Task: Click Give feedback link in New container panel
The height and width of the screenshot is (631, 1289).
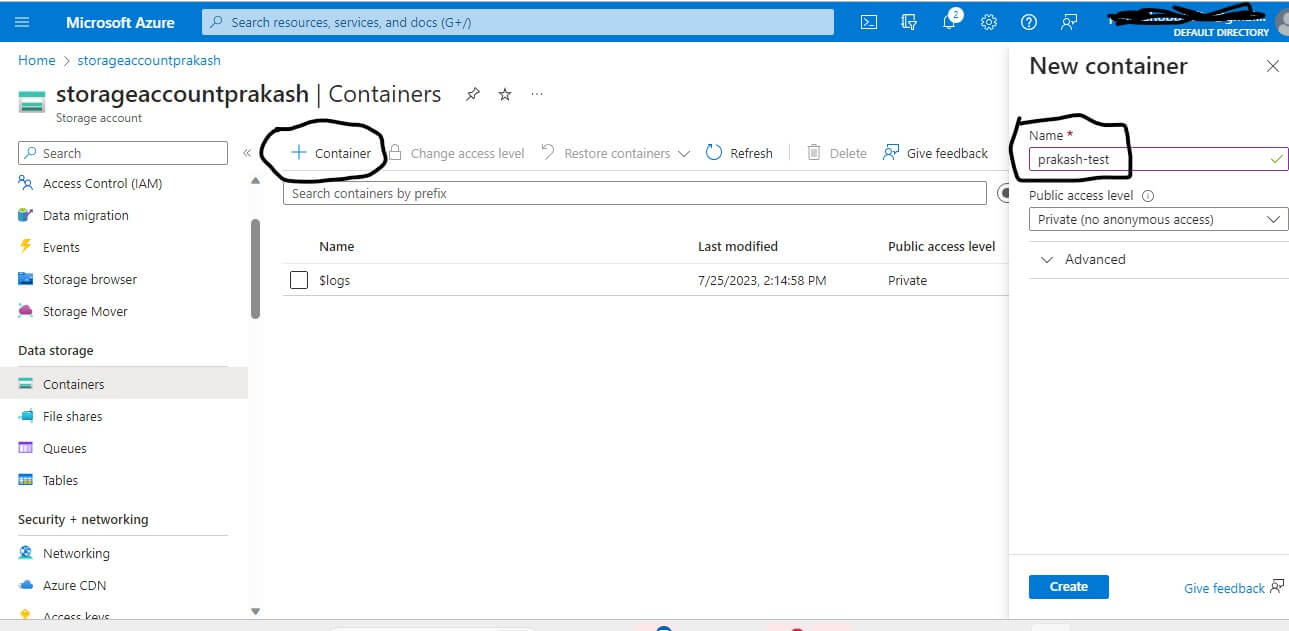Action: click(1224, 588)
